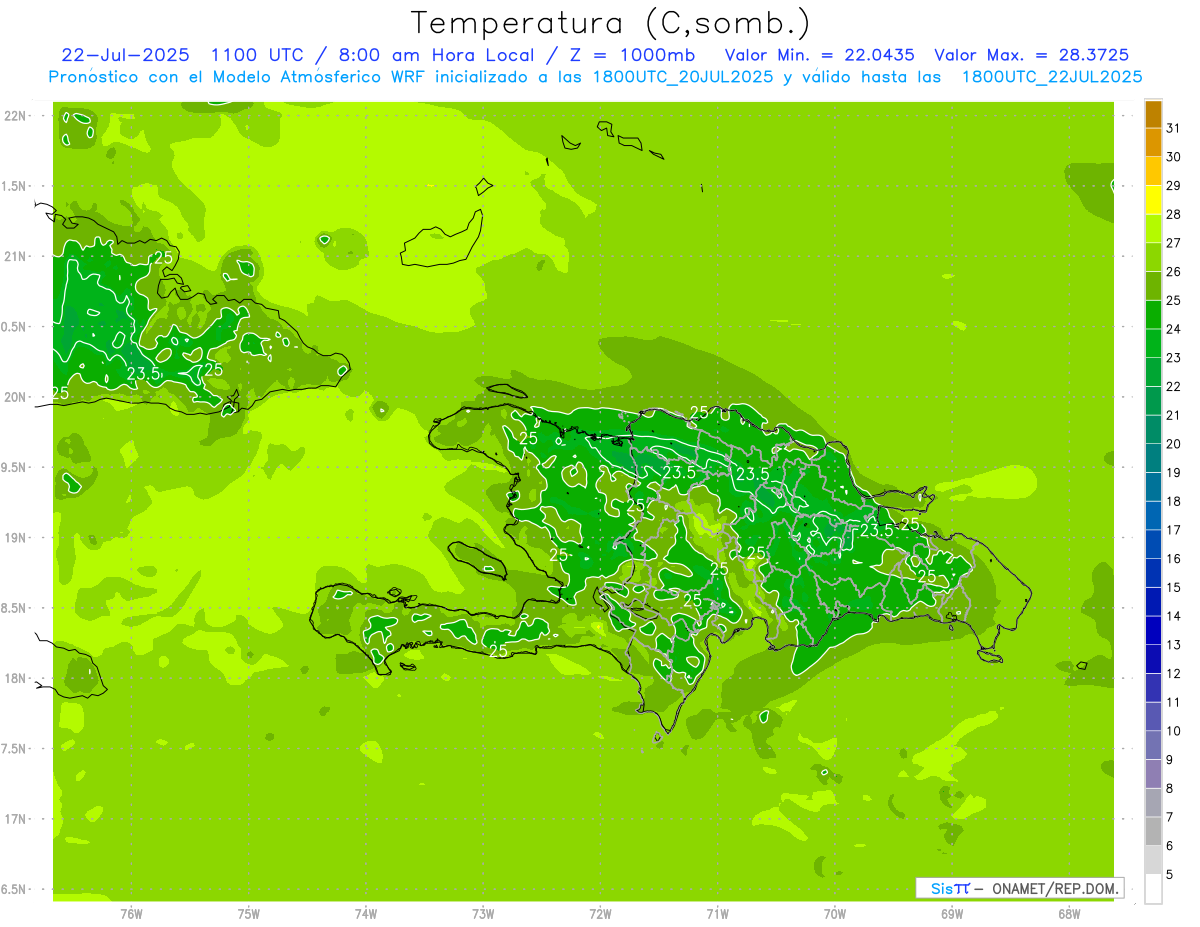Click the legend value 13

1173,645
